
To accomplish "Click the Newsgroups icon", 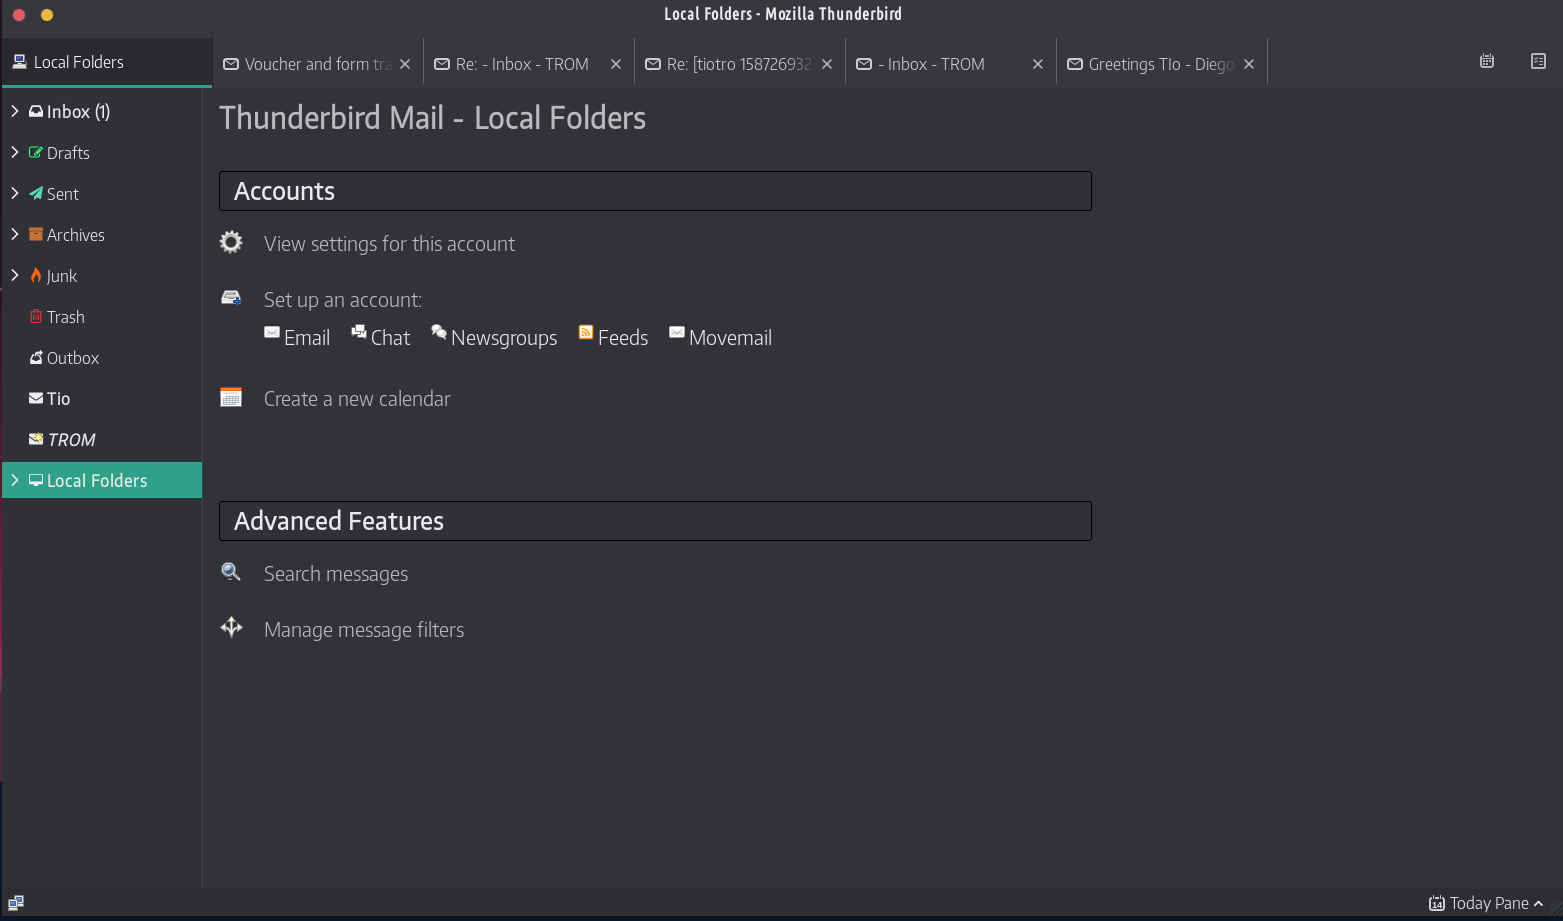I will tap(439, 332).
